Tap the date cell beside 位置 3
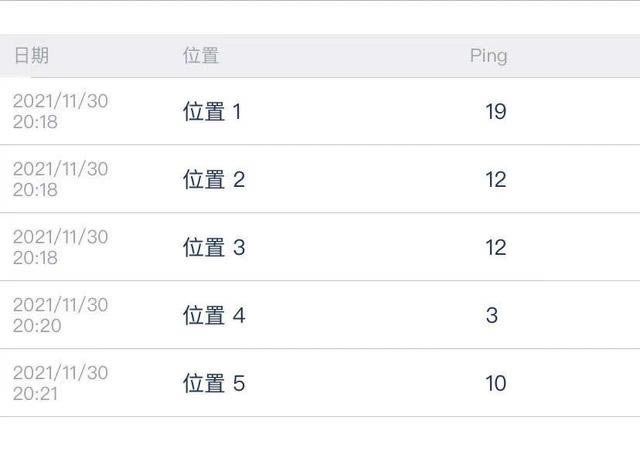This screenshot has height=451, width=640. [x=60, y=247]
